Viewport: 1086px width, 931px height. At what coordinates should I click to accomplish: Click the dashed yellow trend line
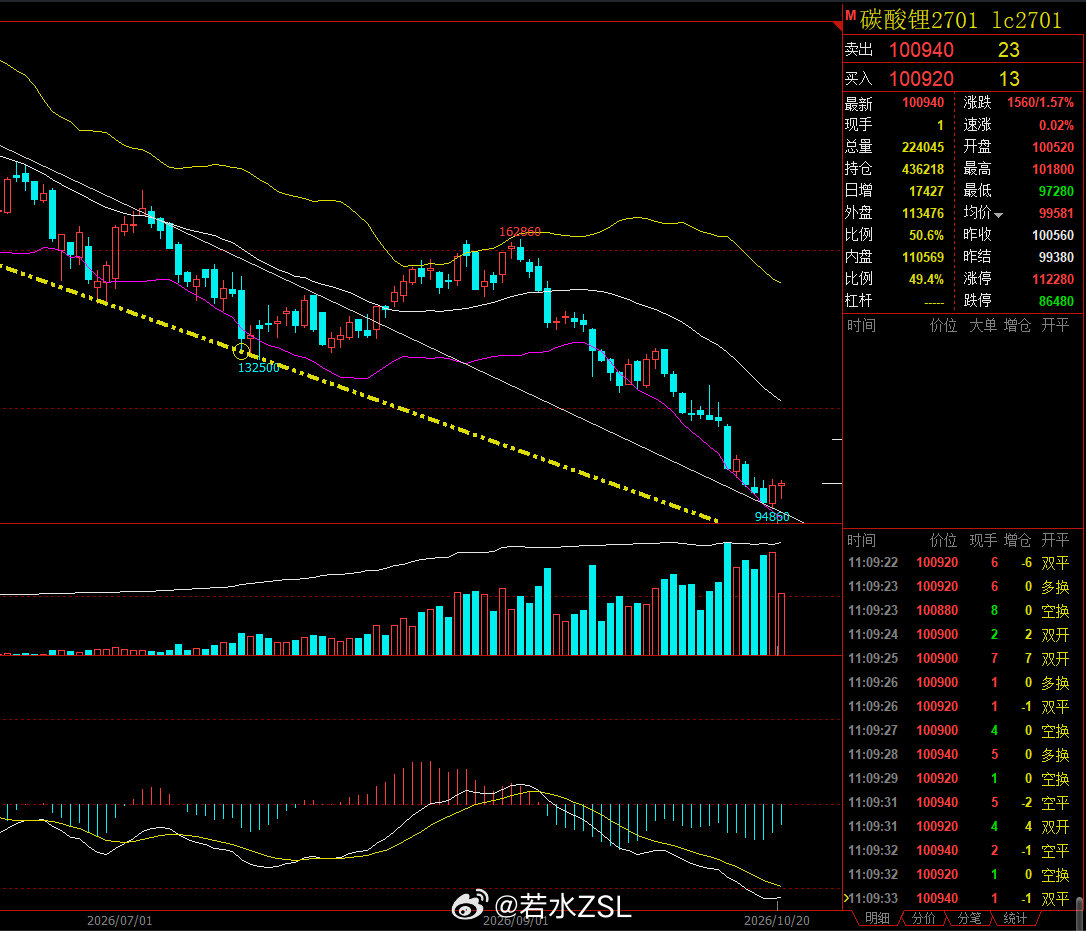(360, 394)
